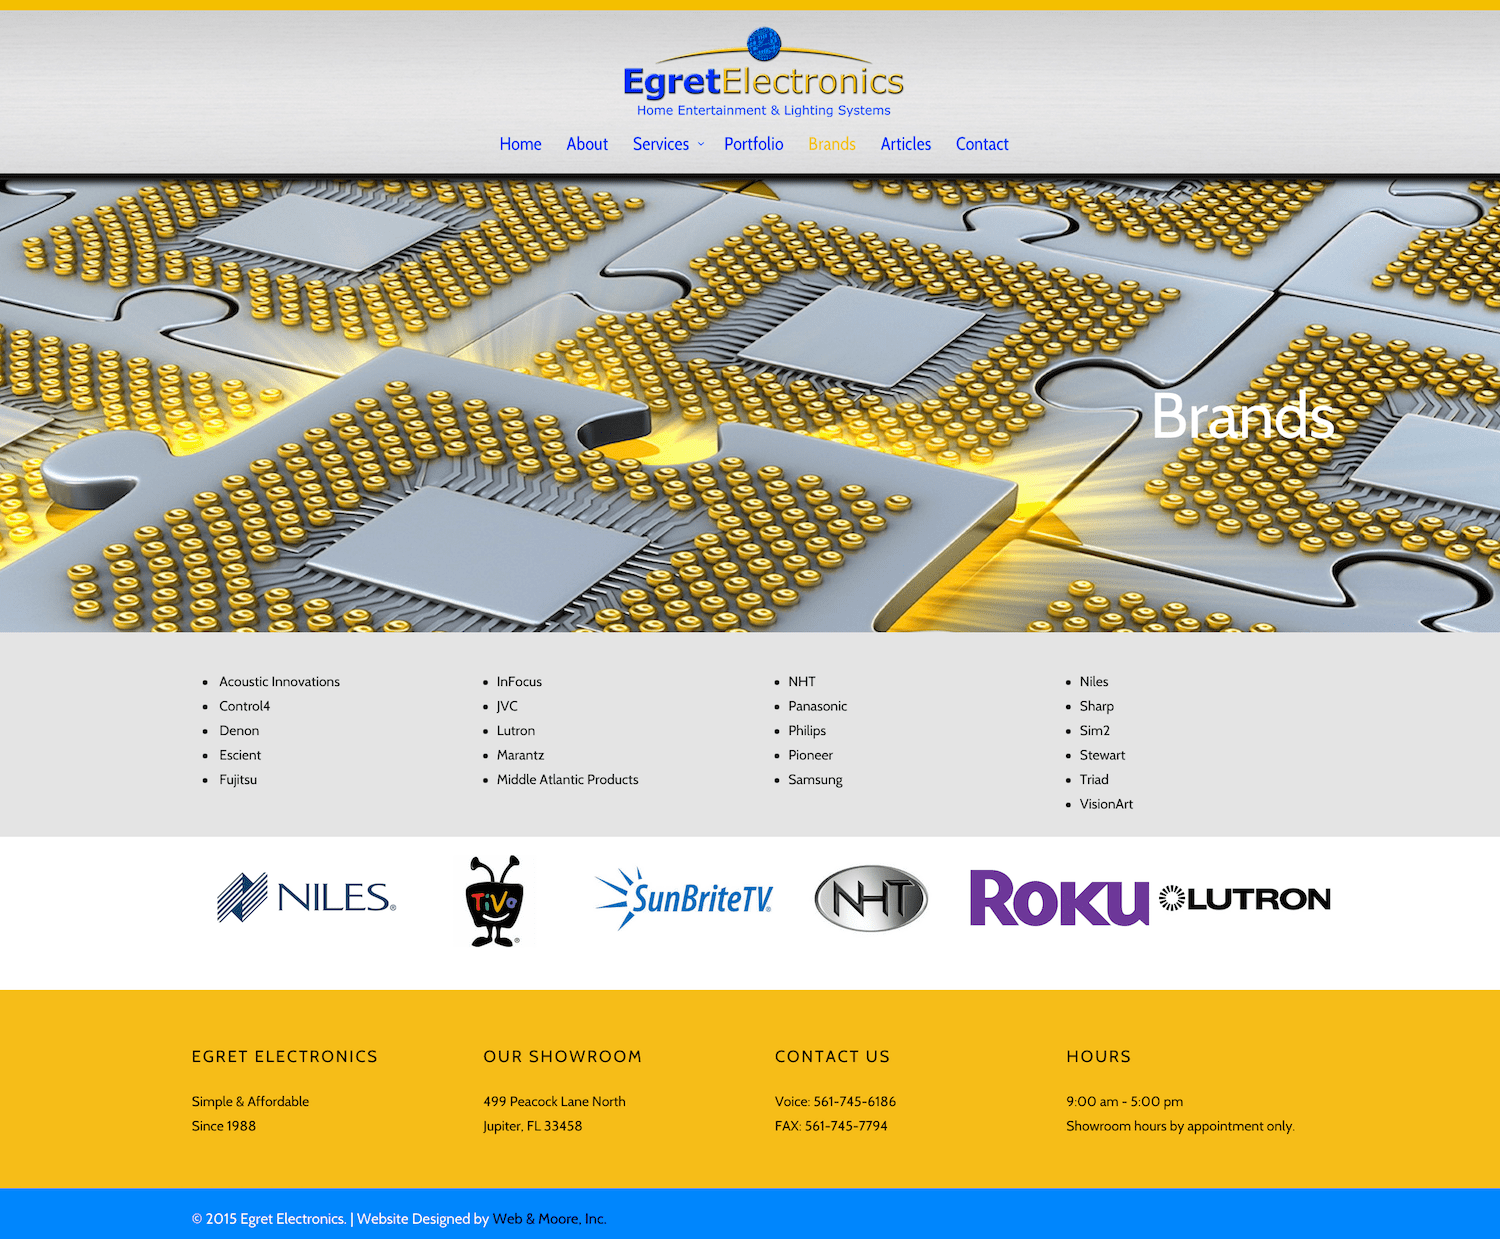Follow the Web & Moore, Inc. link
The width and height of the screenshot is (1500, 1239).
point(549,1219)
